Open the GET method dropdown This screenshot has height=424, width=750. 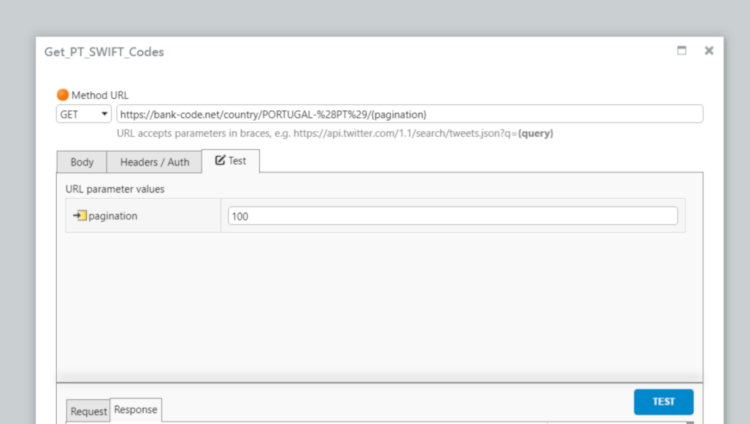84,114
